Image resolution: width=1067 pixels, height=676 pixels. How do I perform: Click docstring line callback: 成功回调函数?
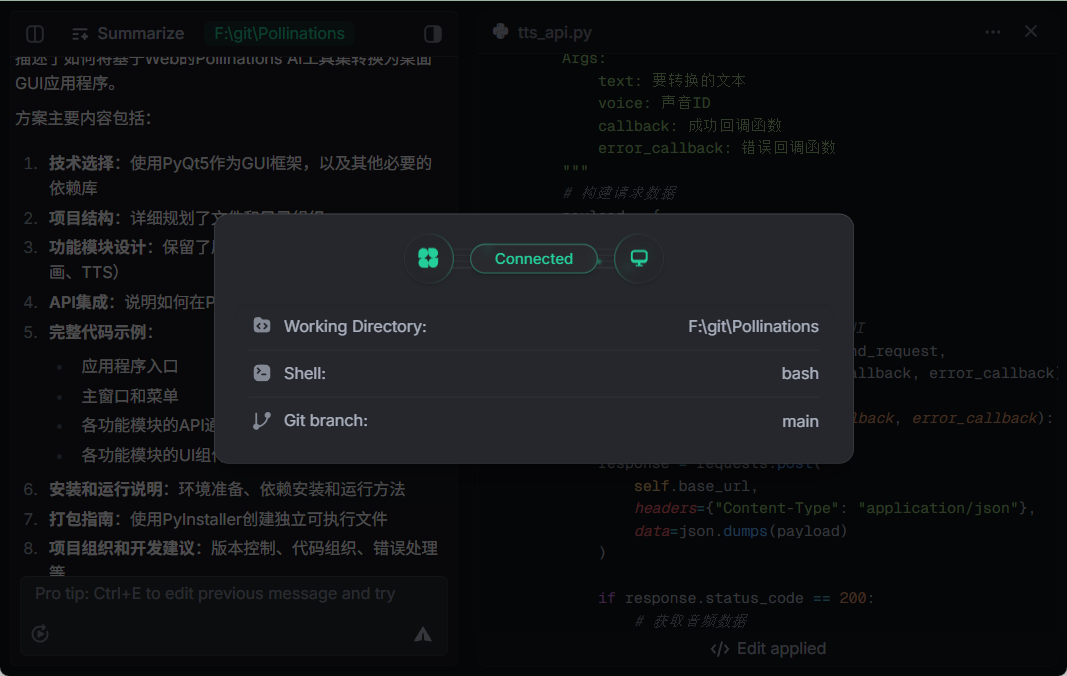[x=689, y=125]
